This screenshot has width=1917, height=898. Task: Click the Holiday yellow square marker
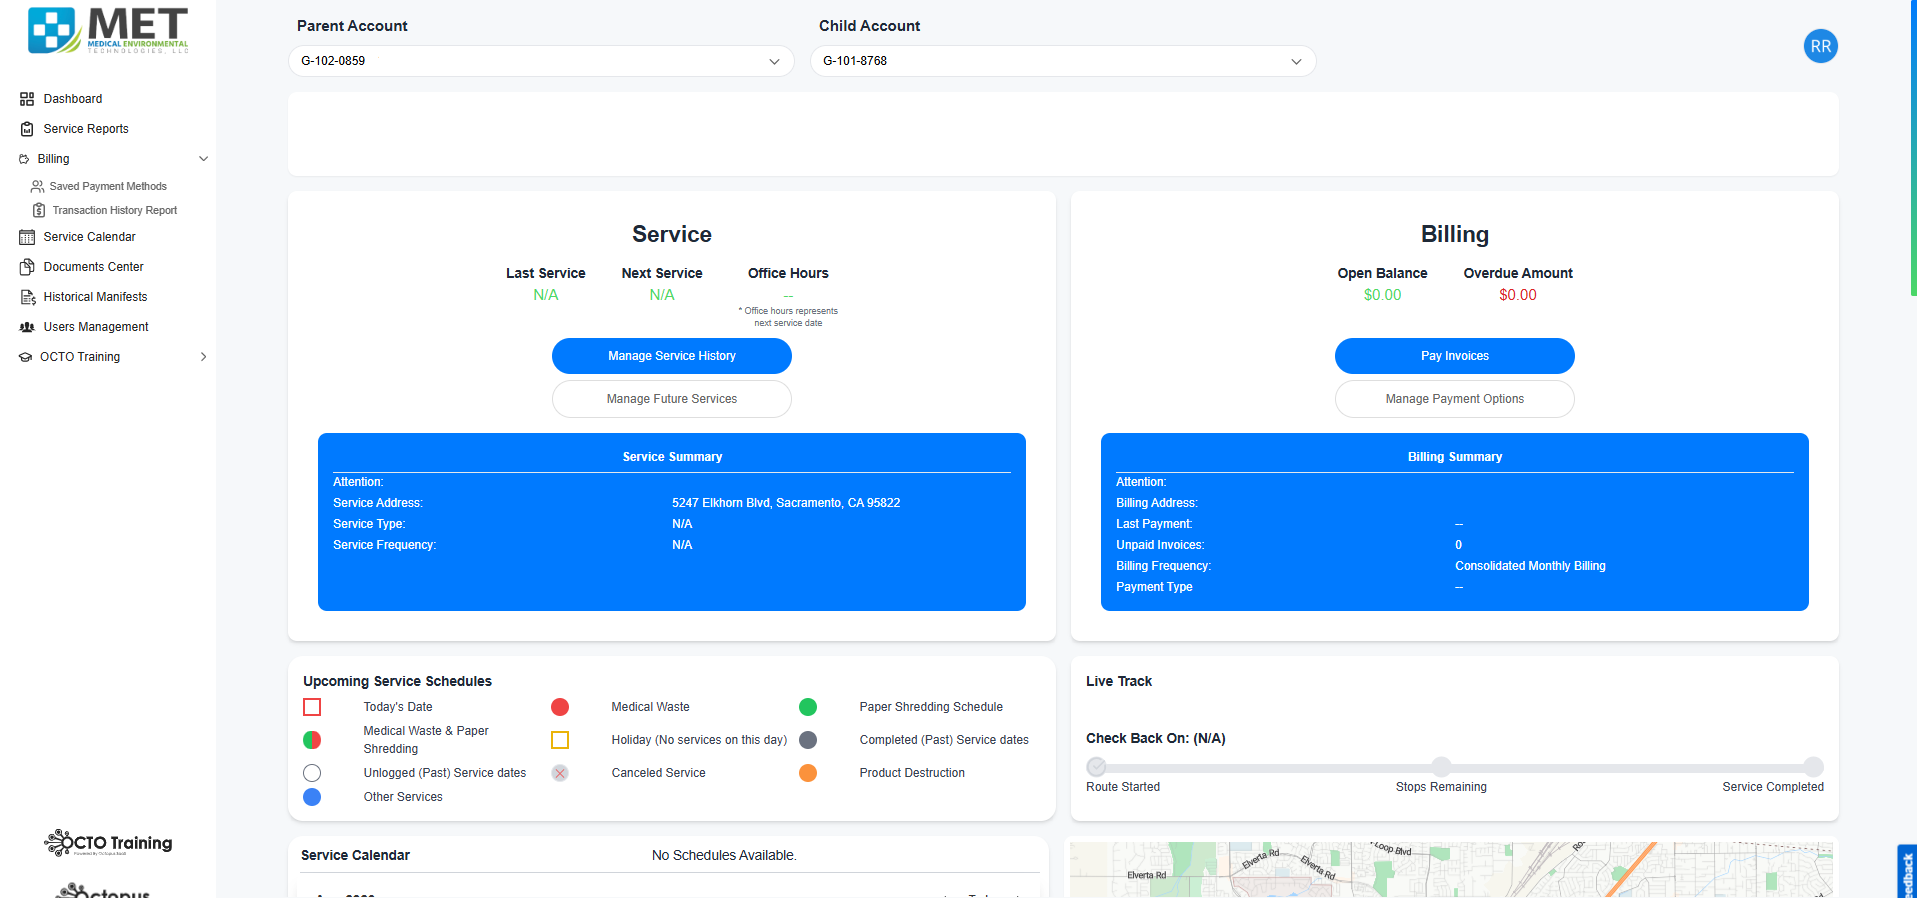(x=560, y=740)
